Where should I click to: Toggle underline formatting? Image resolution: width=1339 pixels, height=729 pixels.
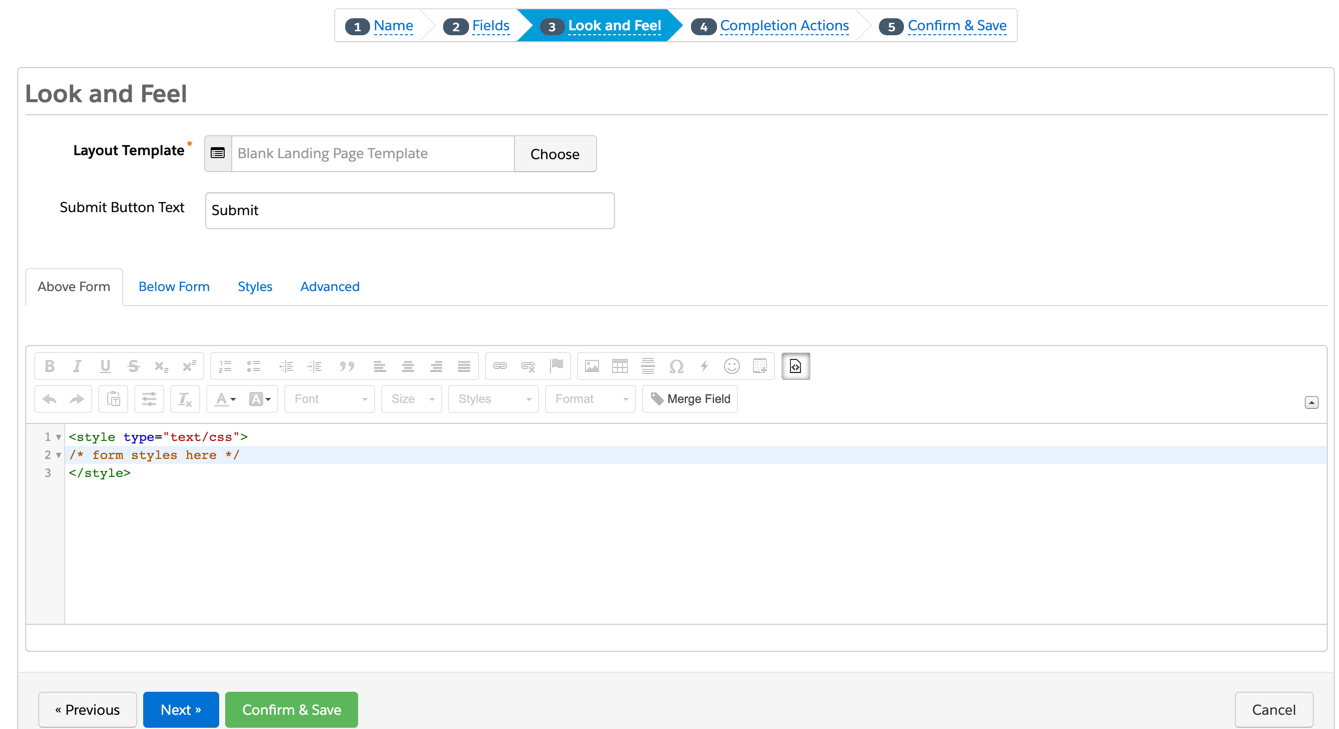[x=105, y=366]
